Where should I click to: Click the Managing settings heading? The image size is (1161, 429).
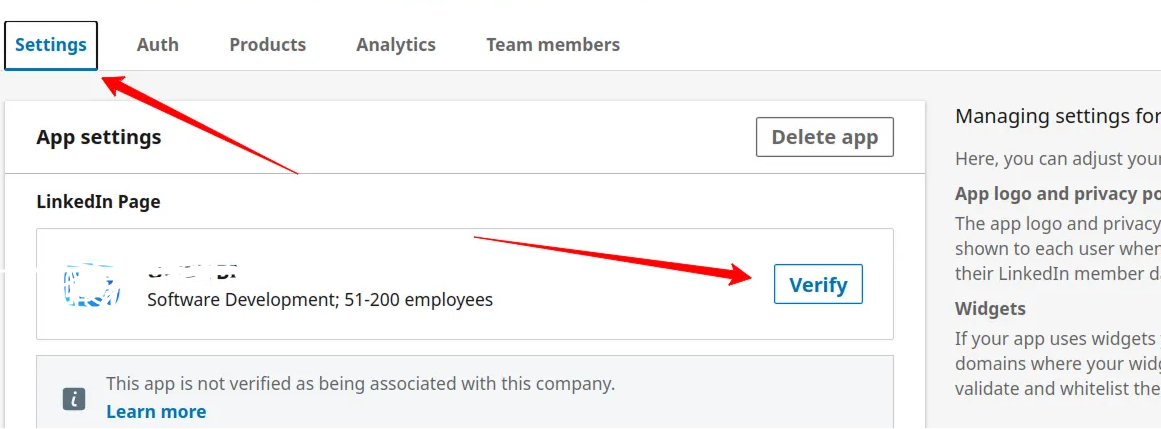1057,116
